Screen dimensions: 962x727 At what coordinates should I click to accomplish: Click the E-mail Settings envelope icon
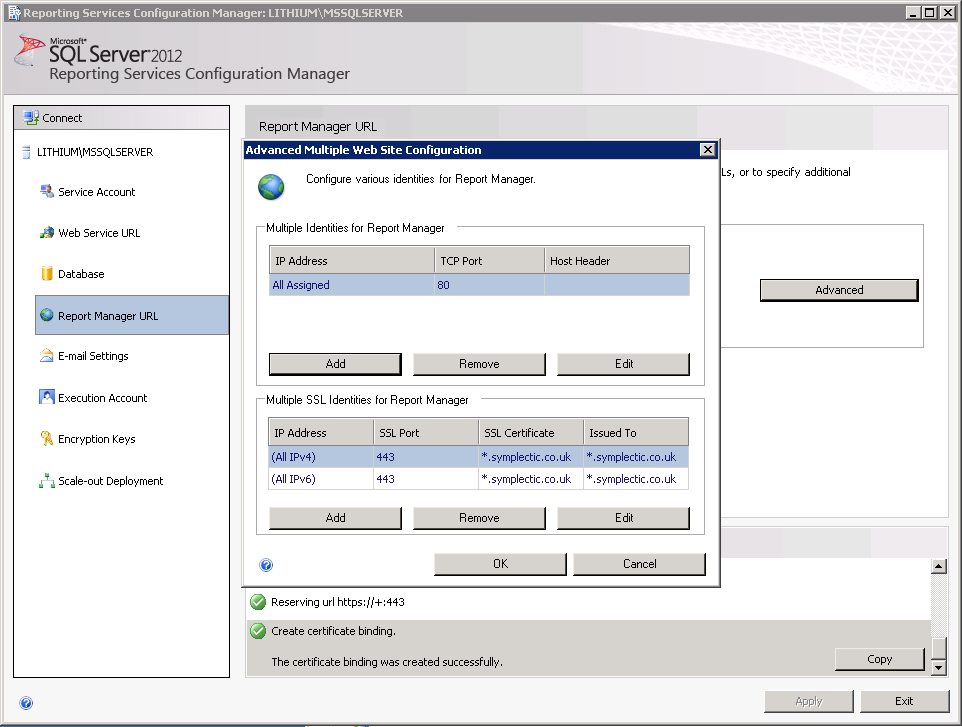click(46, 356)
